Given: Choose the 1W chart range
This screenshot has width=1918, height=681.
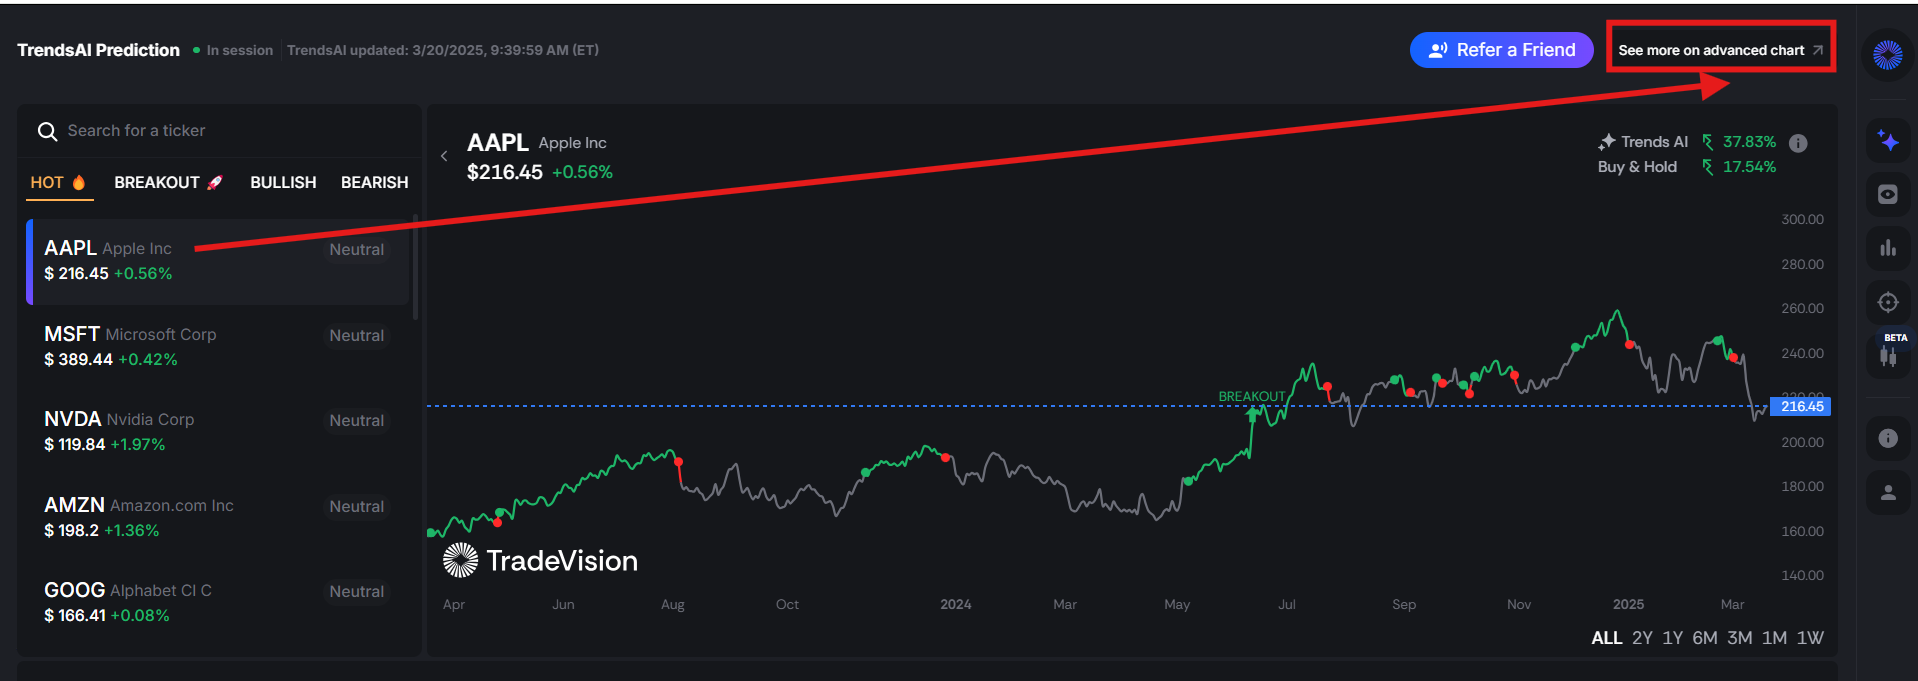Looking at the screenshot, I should coord(1810,638).
